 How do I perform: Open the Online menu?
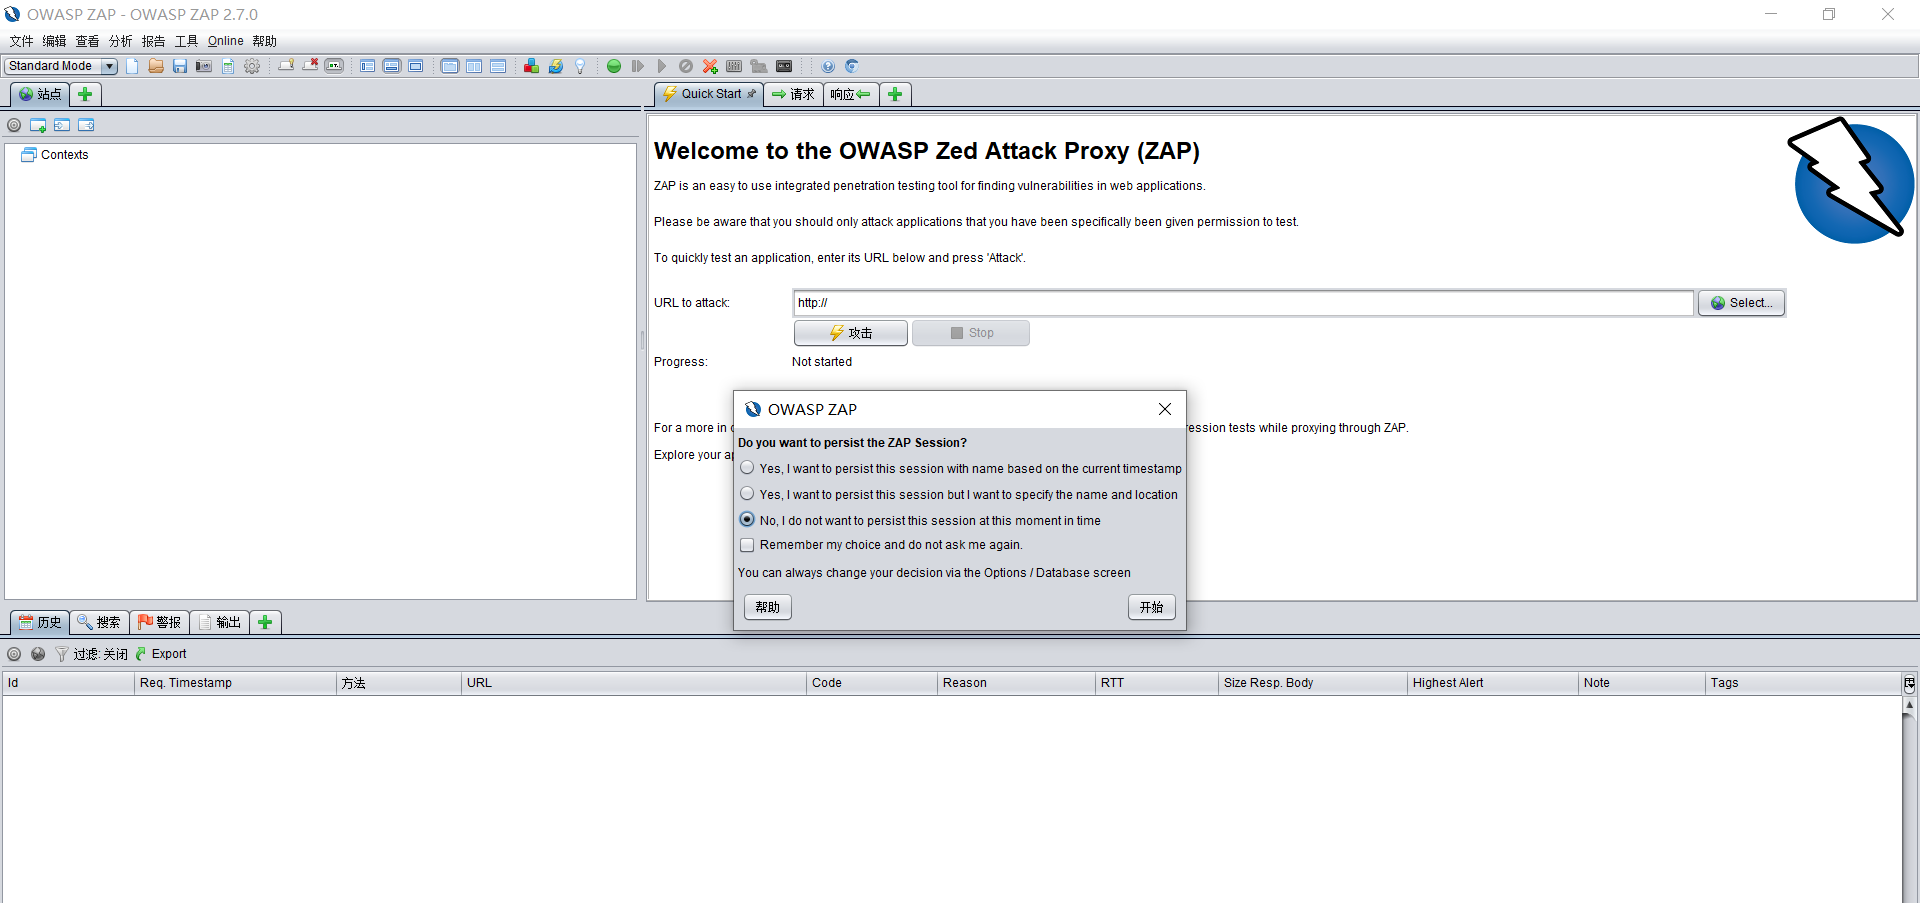coord(226,41)
